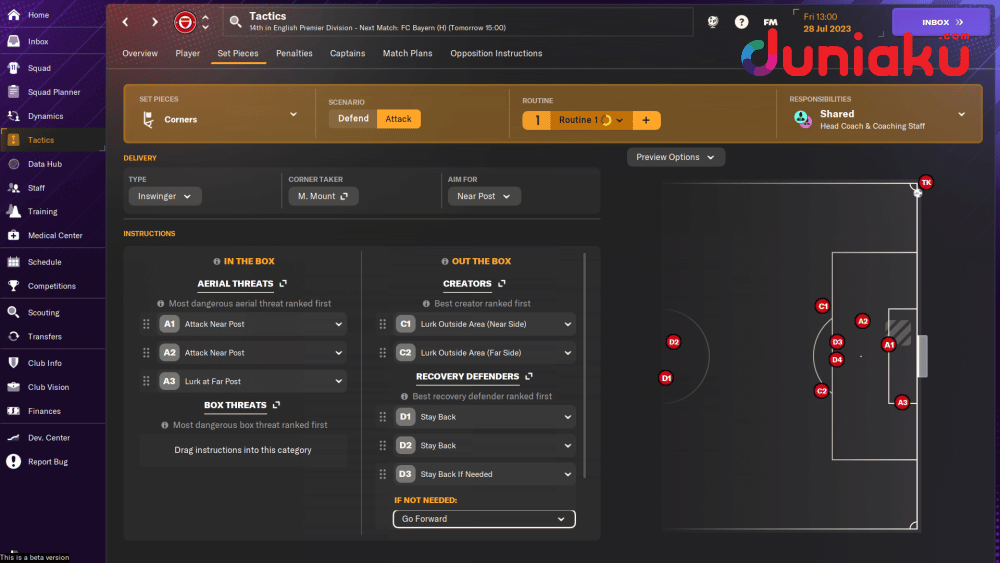Open the Inbox sidebar icon

pyautogui.click(x=13, y=41)
